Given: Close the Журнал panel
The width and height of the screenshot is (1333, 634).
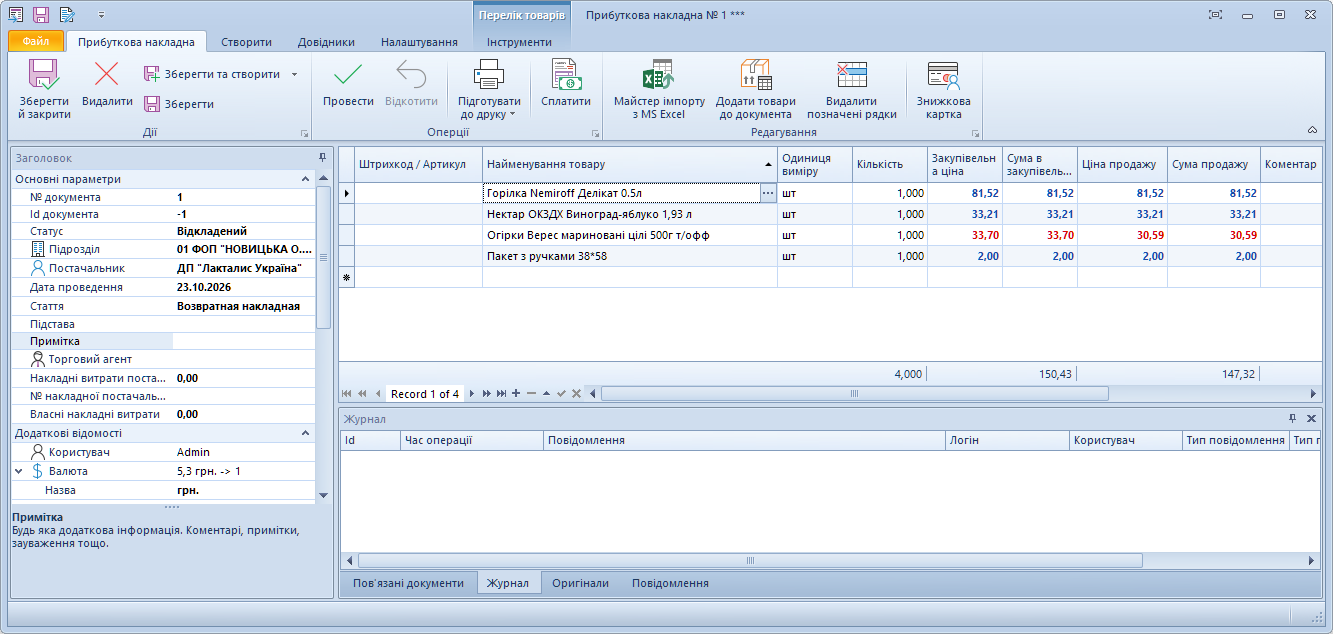Looking at the screenshot, I should click(1311, 419).
